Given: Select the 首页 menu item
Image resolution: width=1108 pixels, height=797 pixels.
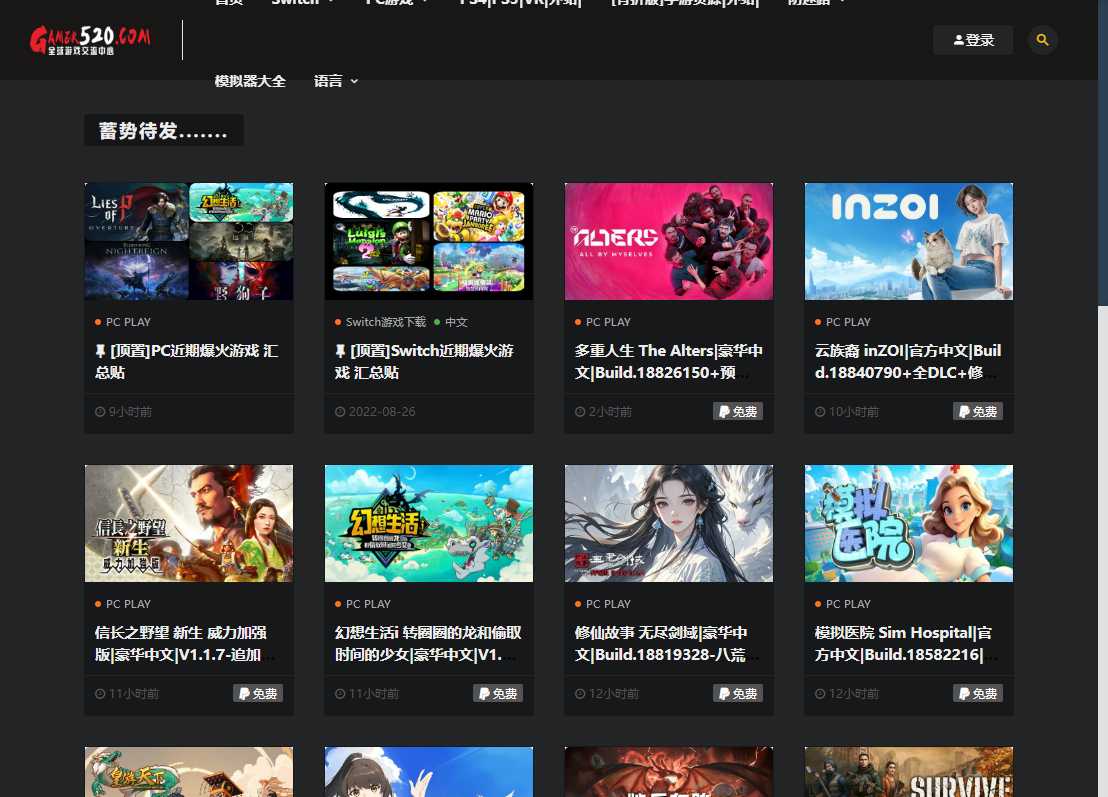Looking at the screenshot, I should click(229, 4).
